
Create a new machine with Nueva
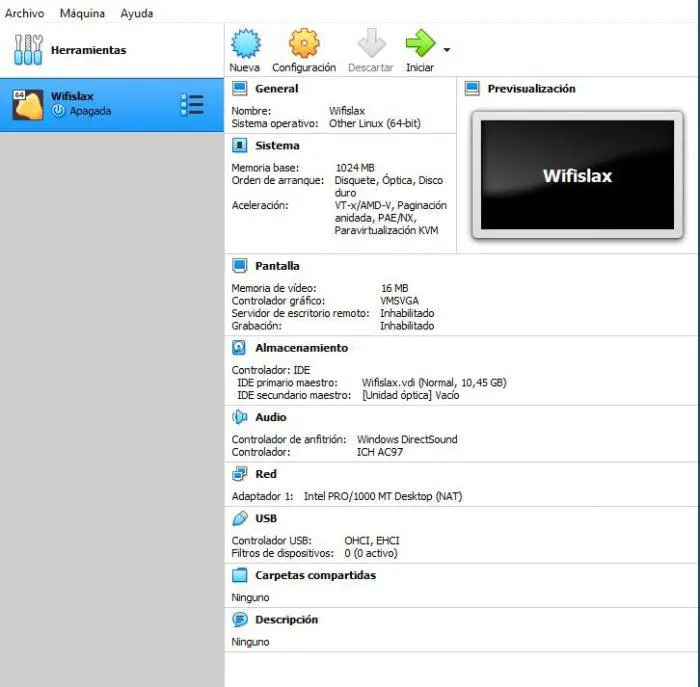[245, 50]
